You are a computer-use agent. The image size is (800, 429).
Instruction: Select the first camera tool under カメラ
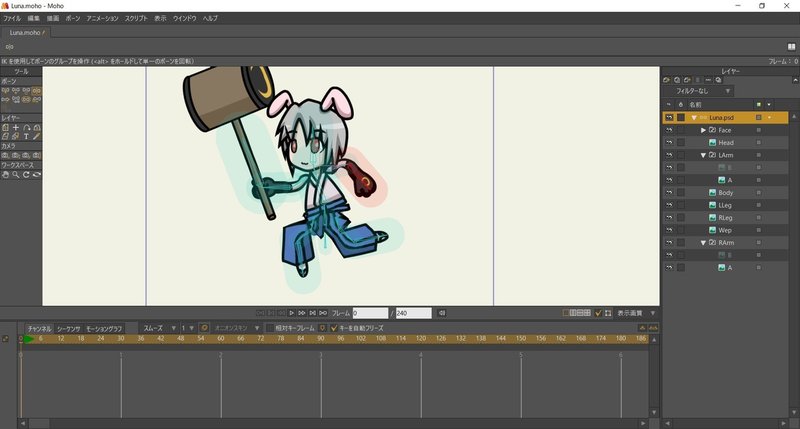[6, 155]
